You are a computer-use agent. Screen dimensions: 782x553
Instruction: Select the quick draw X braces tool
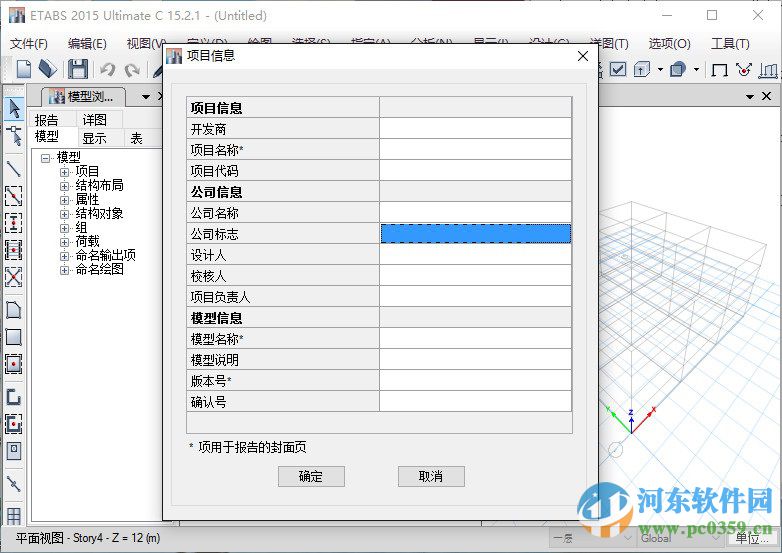click(x=14, y=276)
